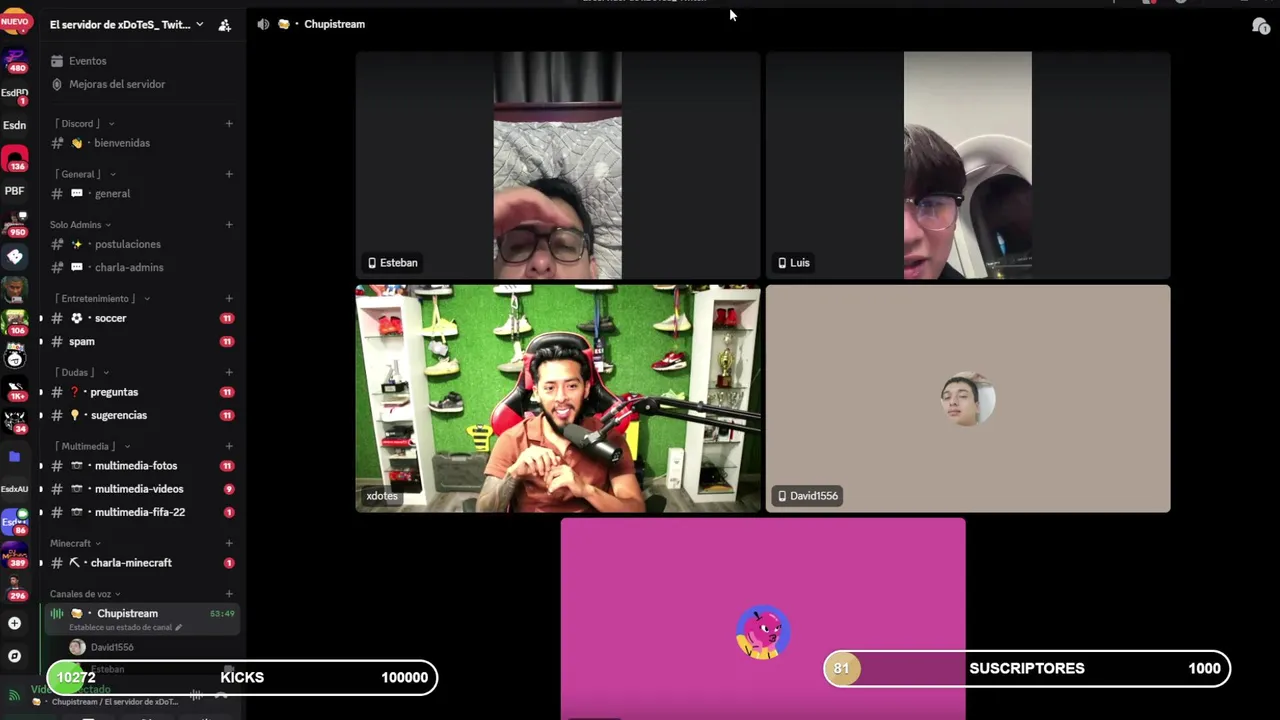This screenshot has width=1280, height=720.
Task: Open the preguntas channel
Action: tap(142, 392)
